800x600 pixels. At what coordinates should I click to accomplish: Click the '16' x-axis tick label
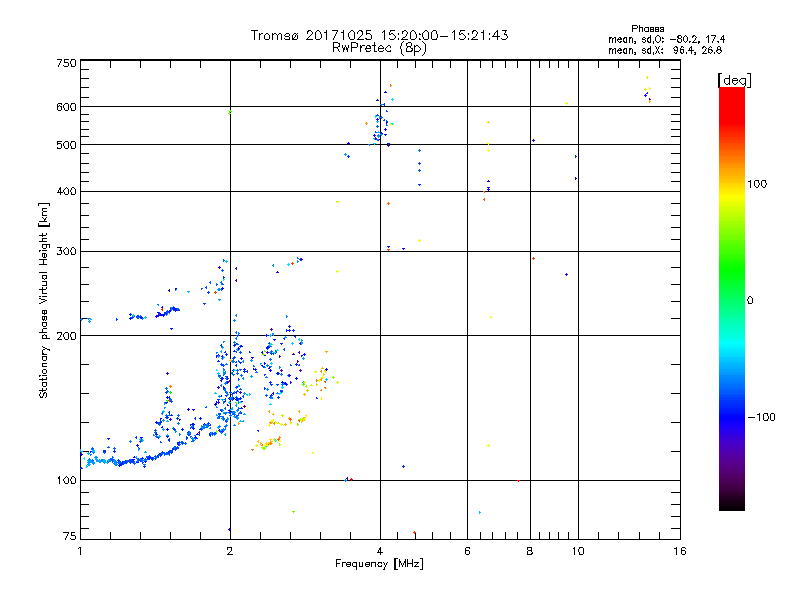(680, 551)
